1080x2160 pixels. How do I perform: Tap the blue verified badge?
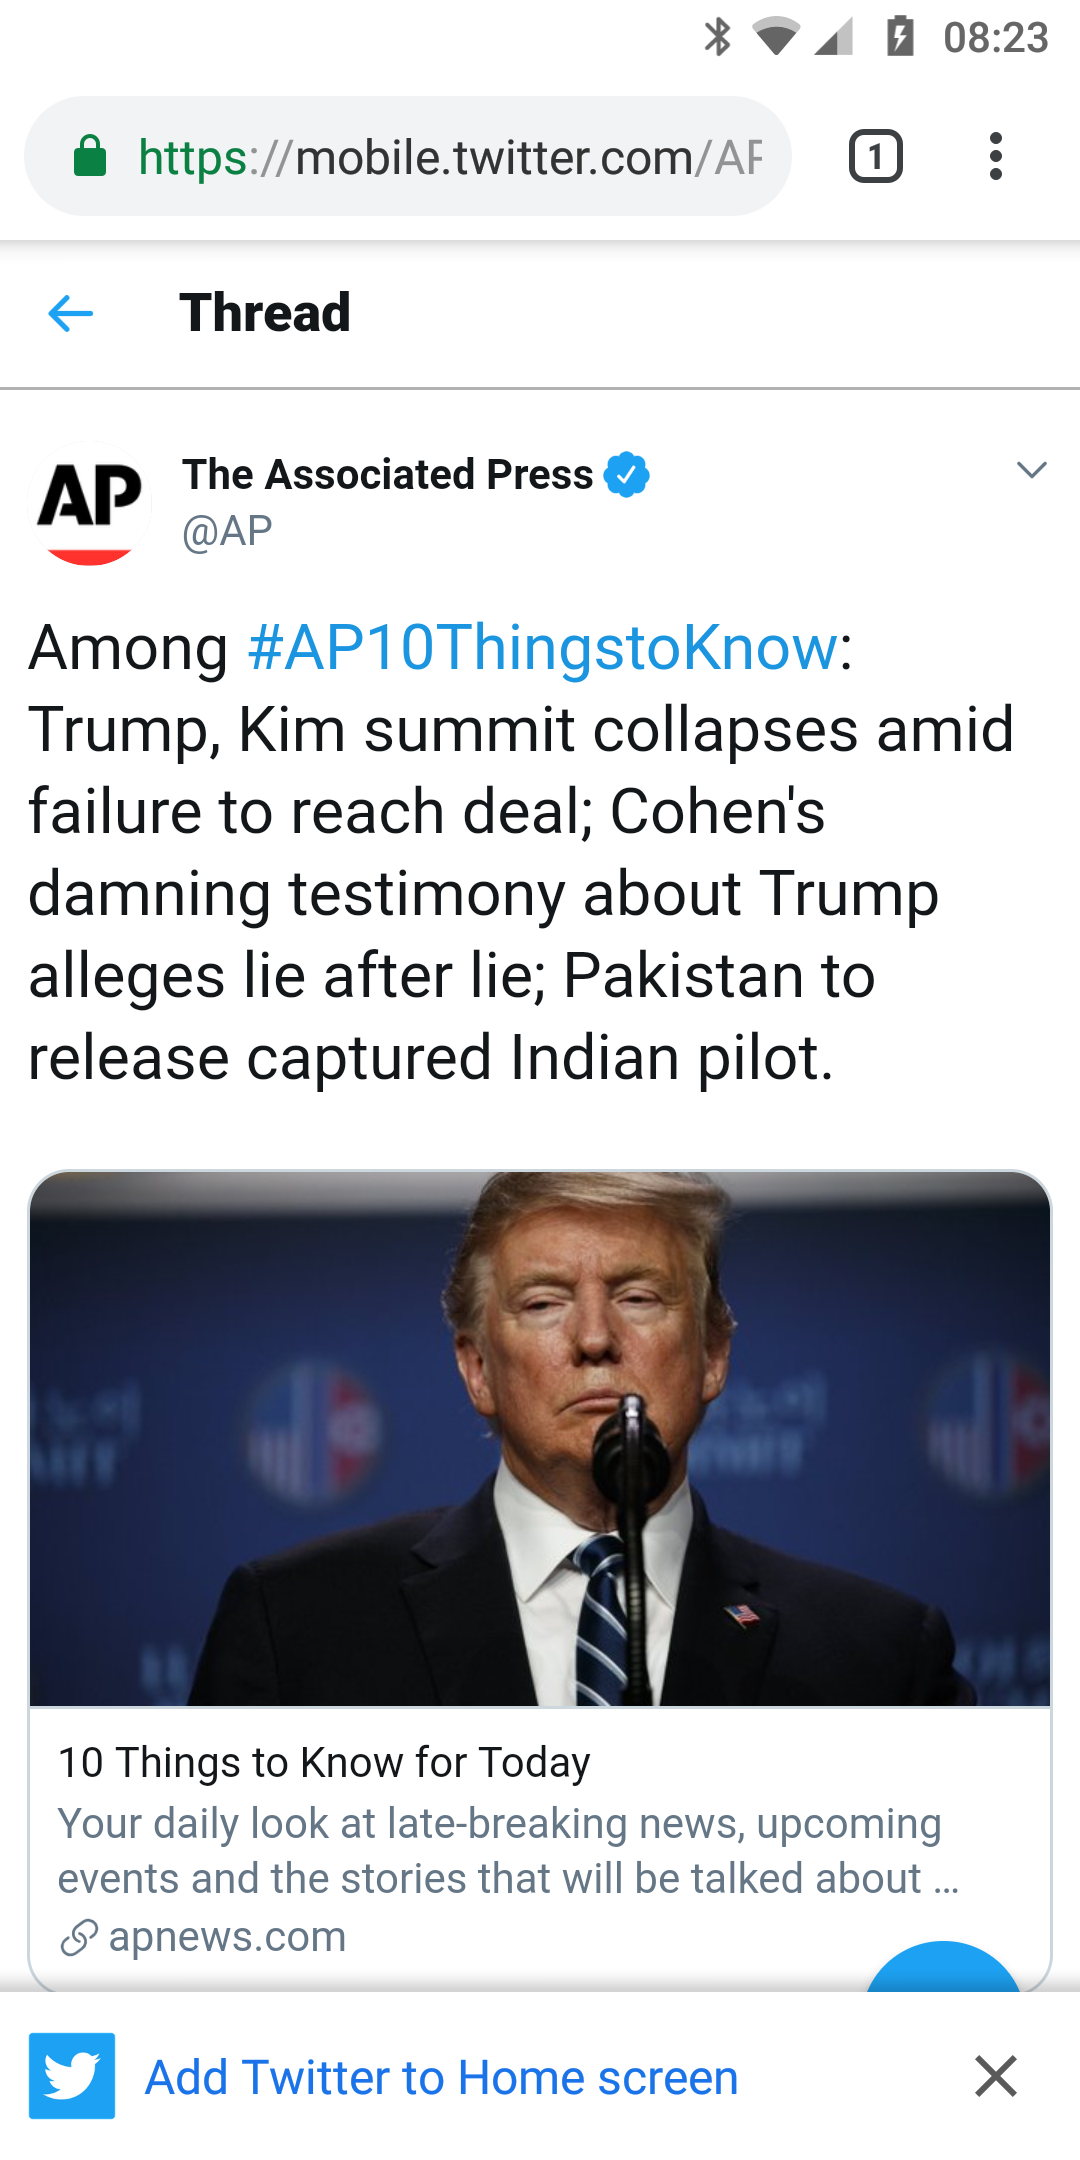(x=627, y=474)
